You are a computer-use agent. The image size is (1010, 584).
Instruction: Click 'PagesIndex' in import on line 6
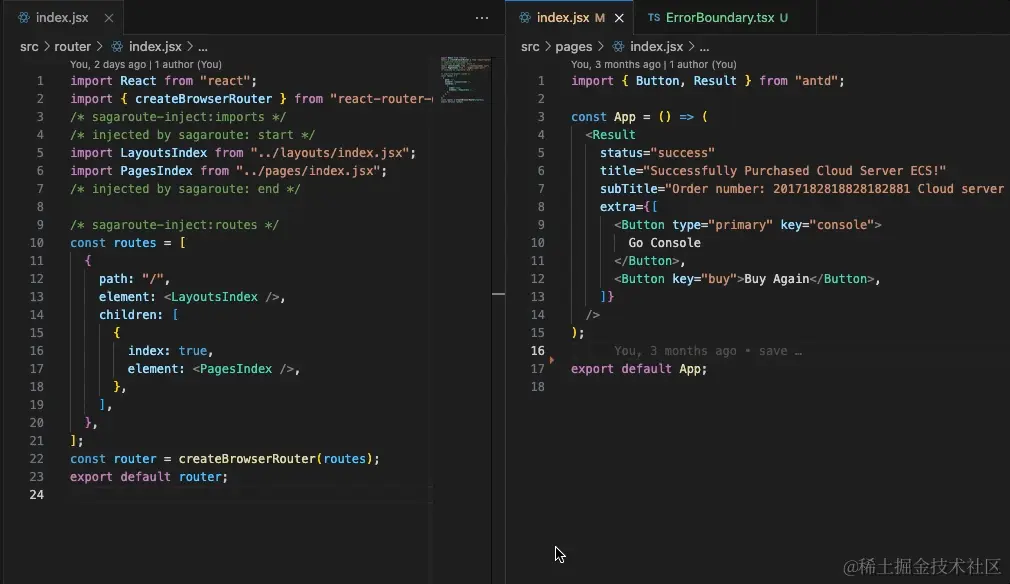157,171
